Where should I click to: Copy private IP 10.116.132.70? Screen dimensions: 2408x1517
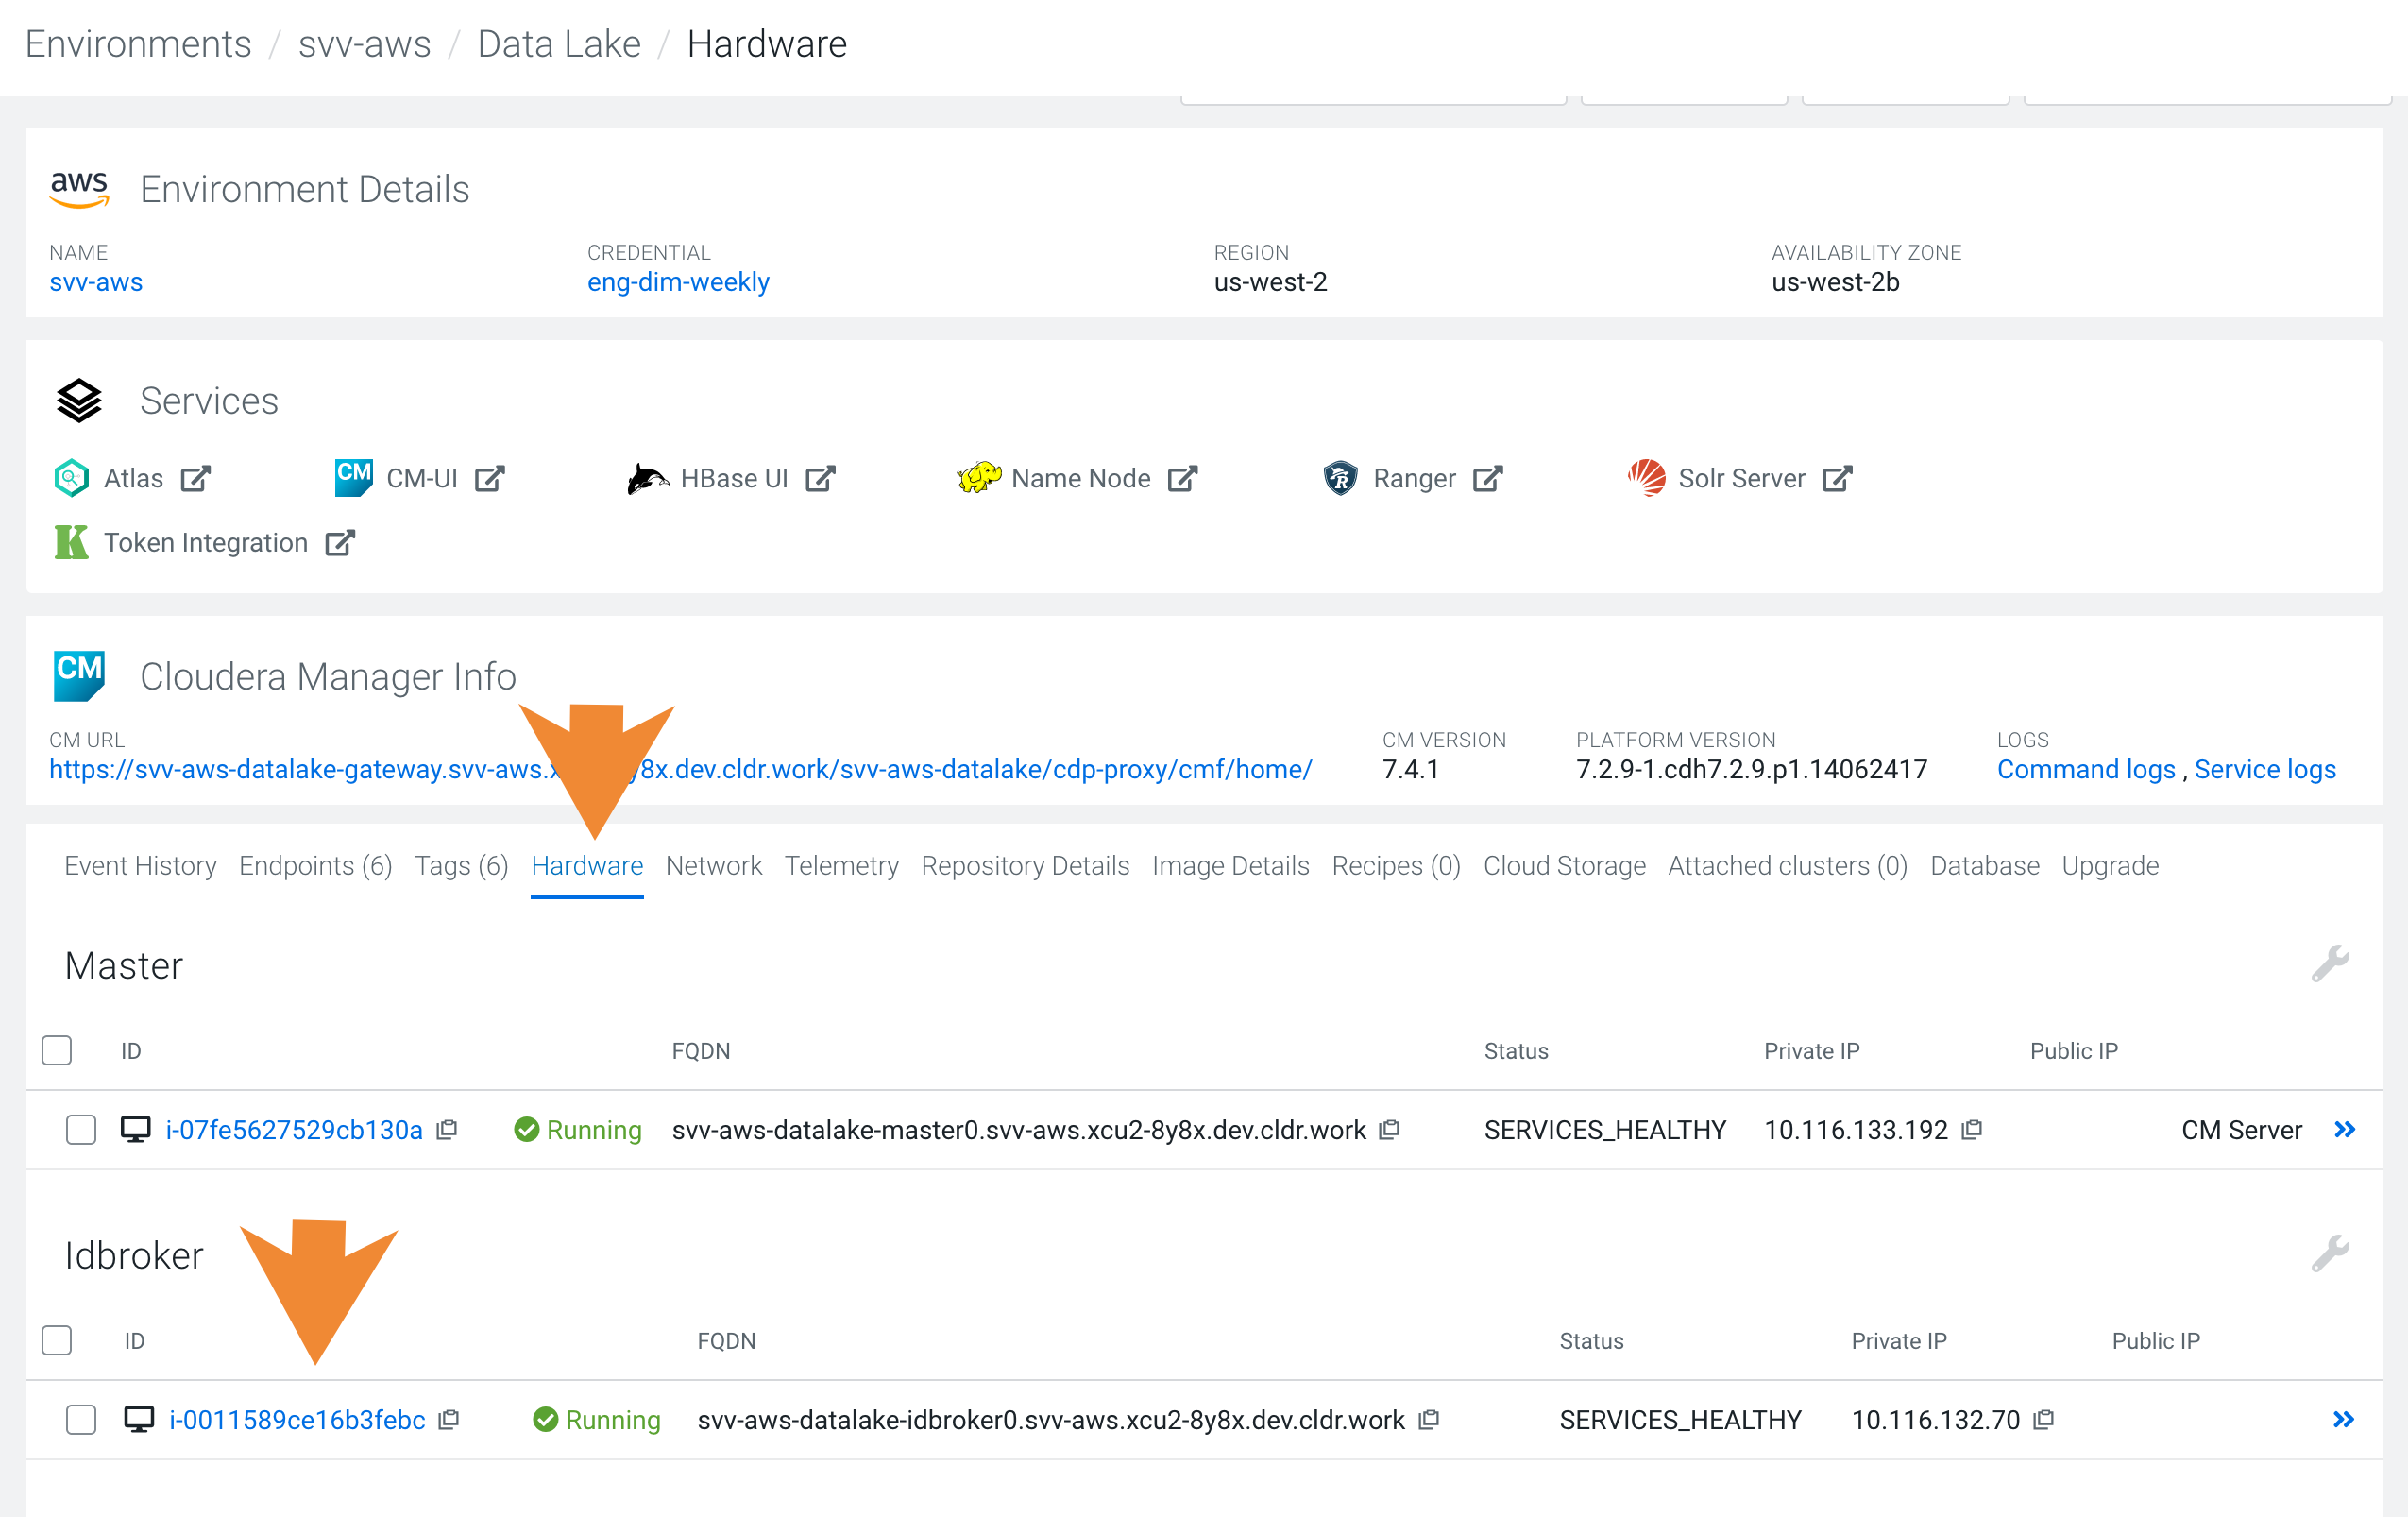tap(2044, 1419)
